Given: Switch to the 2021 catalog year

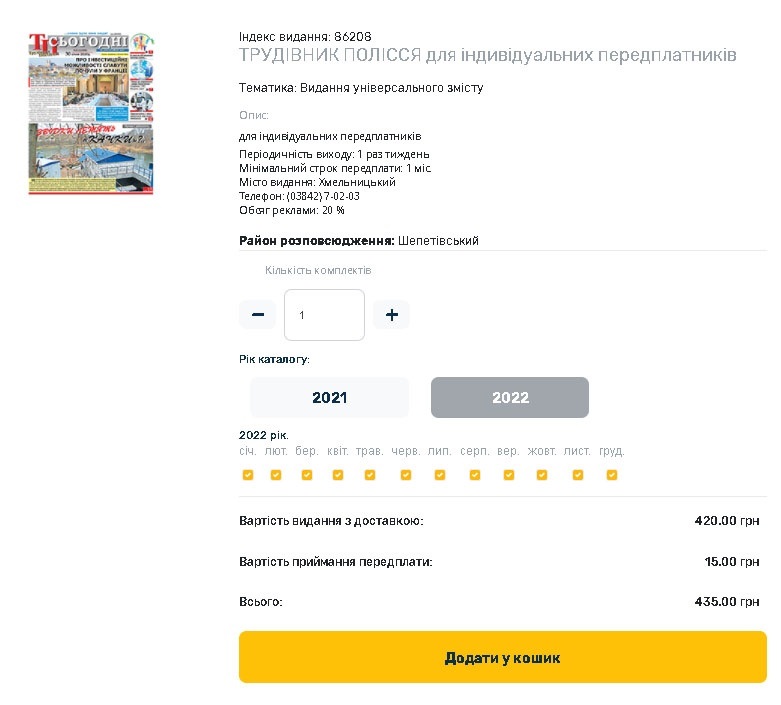Looking at the screenshot, I should click(x=329, y=397).
